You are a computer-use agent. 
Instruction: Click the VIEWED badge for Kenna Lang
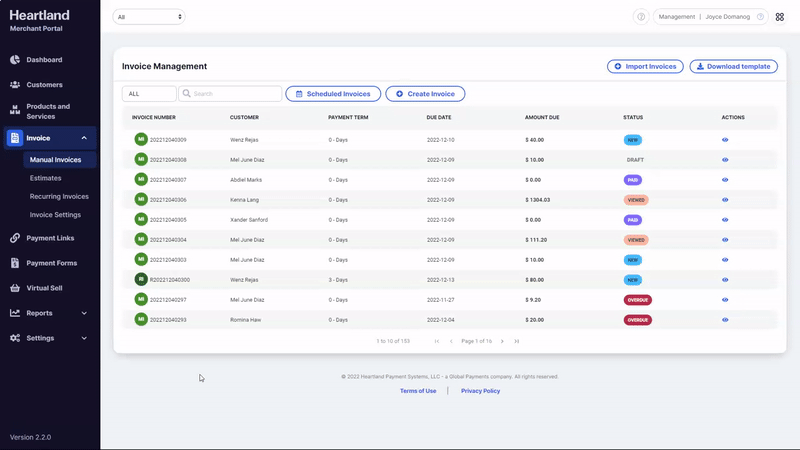pyautogui.click(x=636, y=200)
